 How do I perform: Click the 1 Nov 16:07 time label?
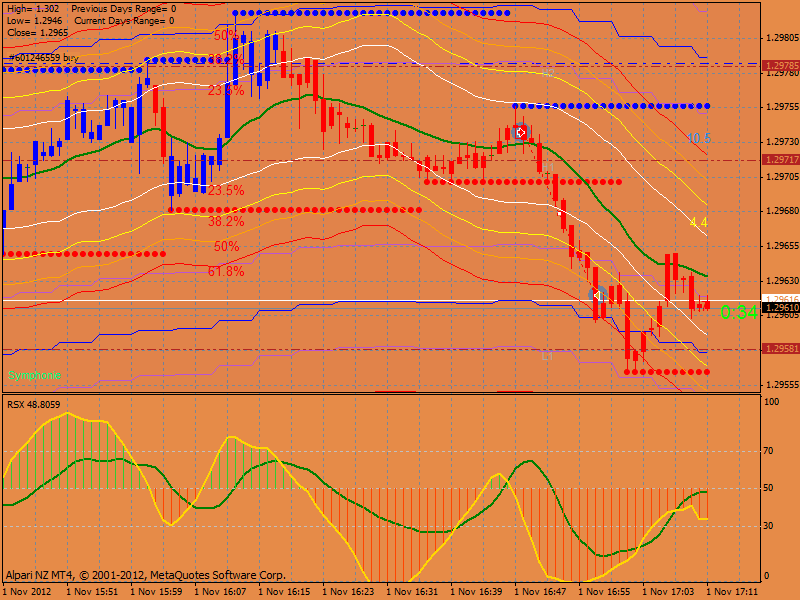pyautogui.click(x=220, y=592)
